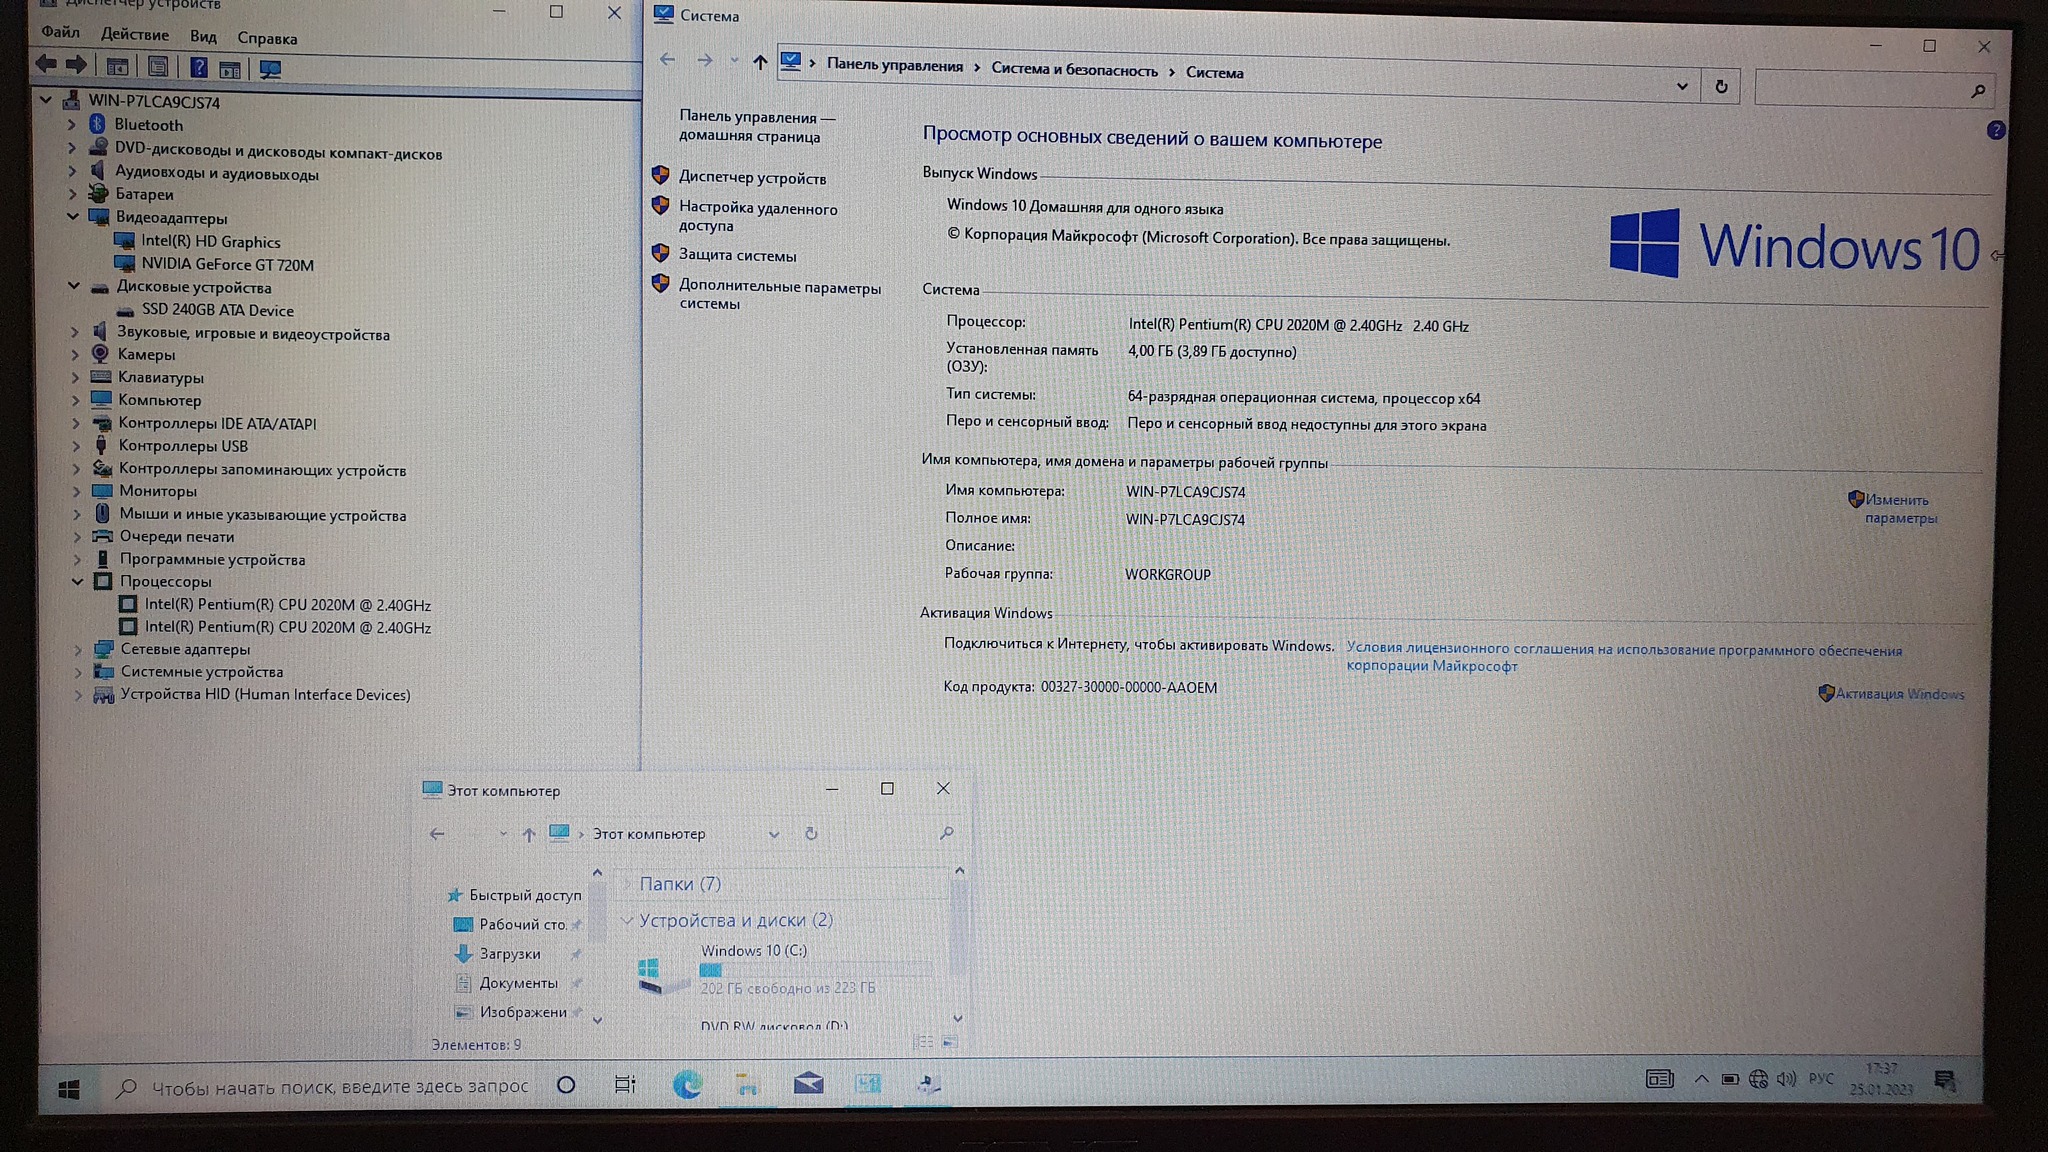Click the refresh button in System address bar

click(x=1720, y=87)
